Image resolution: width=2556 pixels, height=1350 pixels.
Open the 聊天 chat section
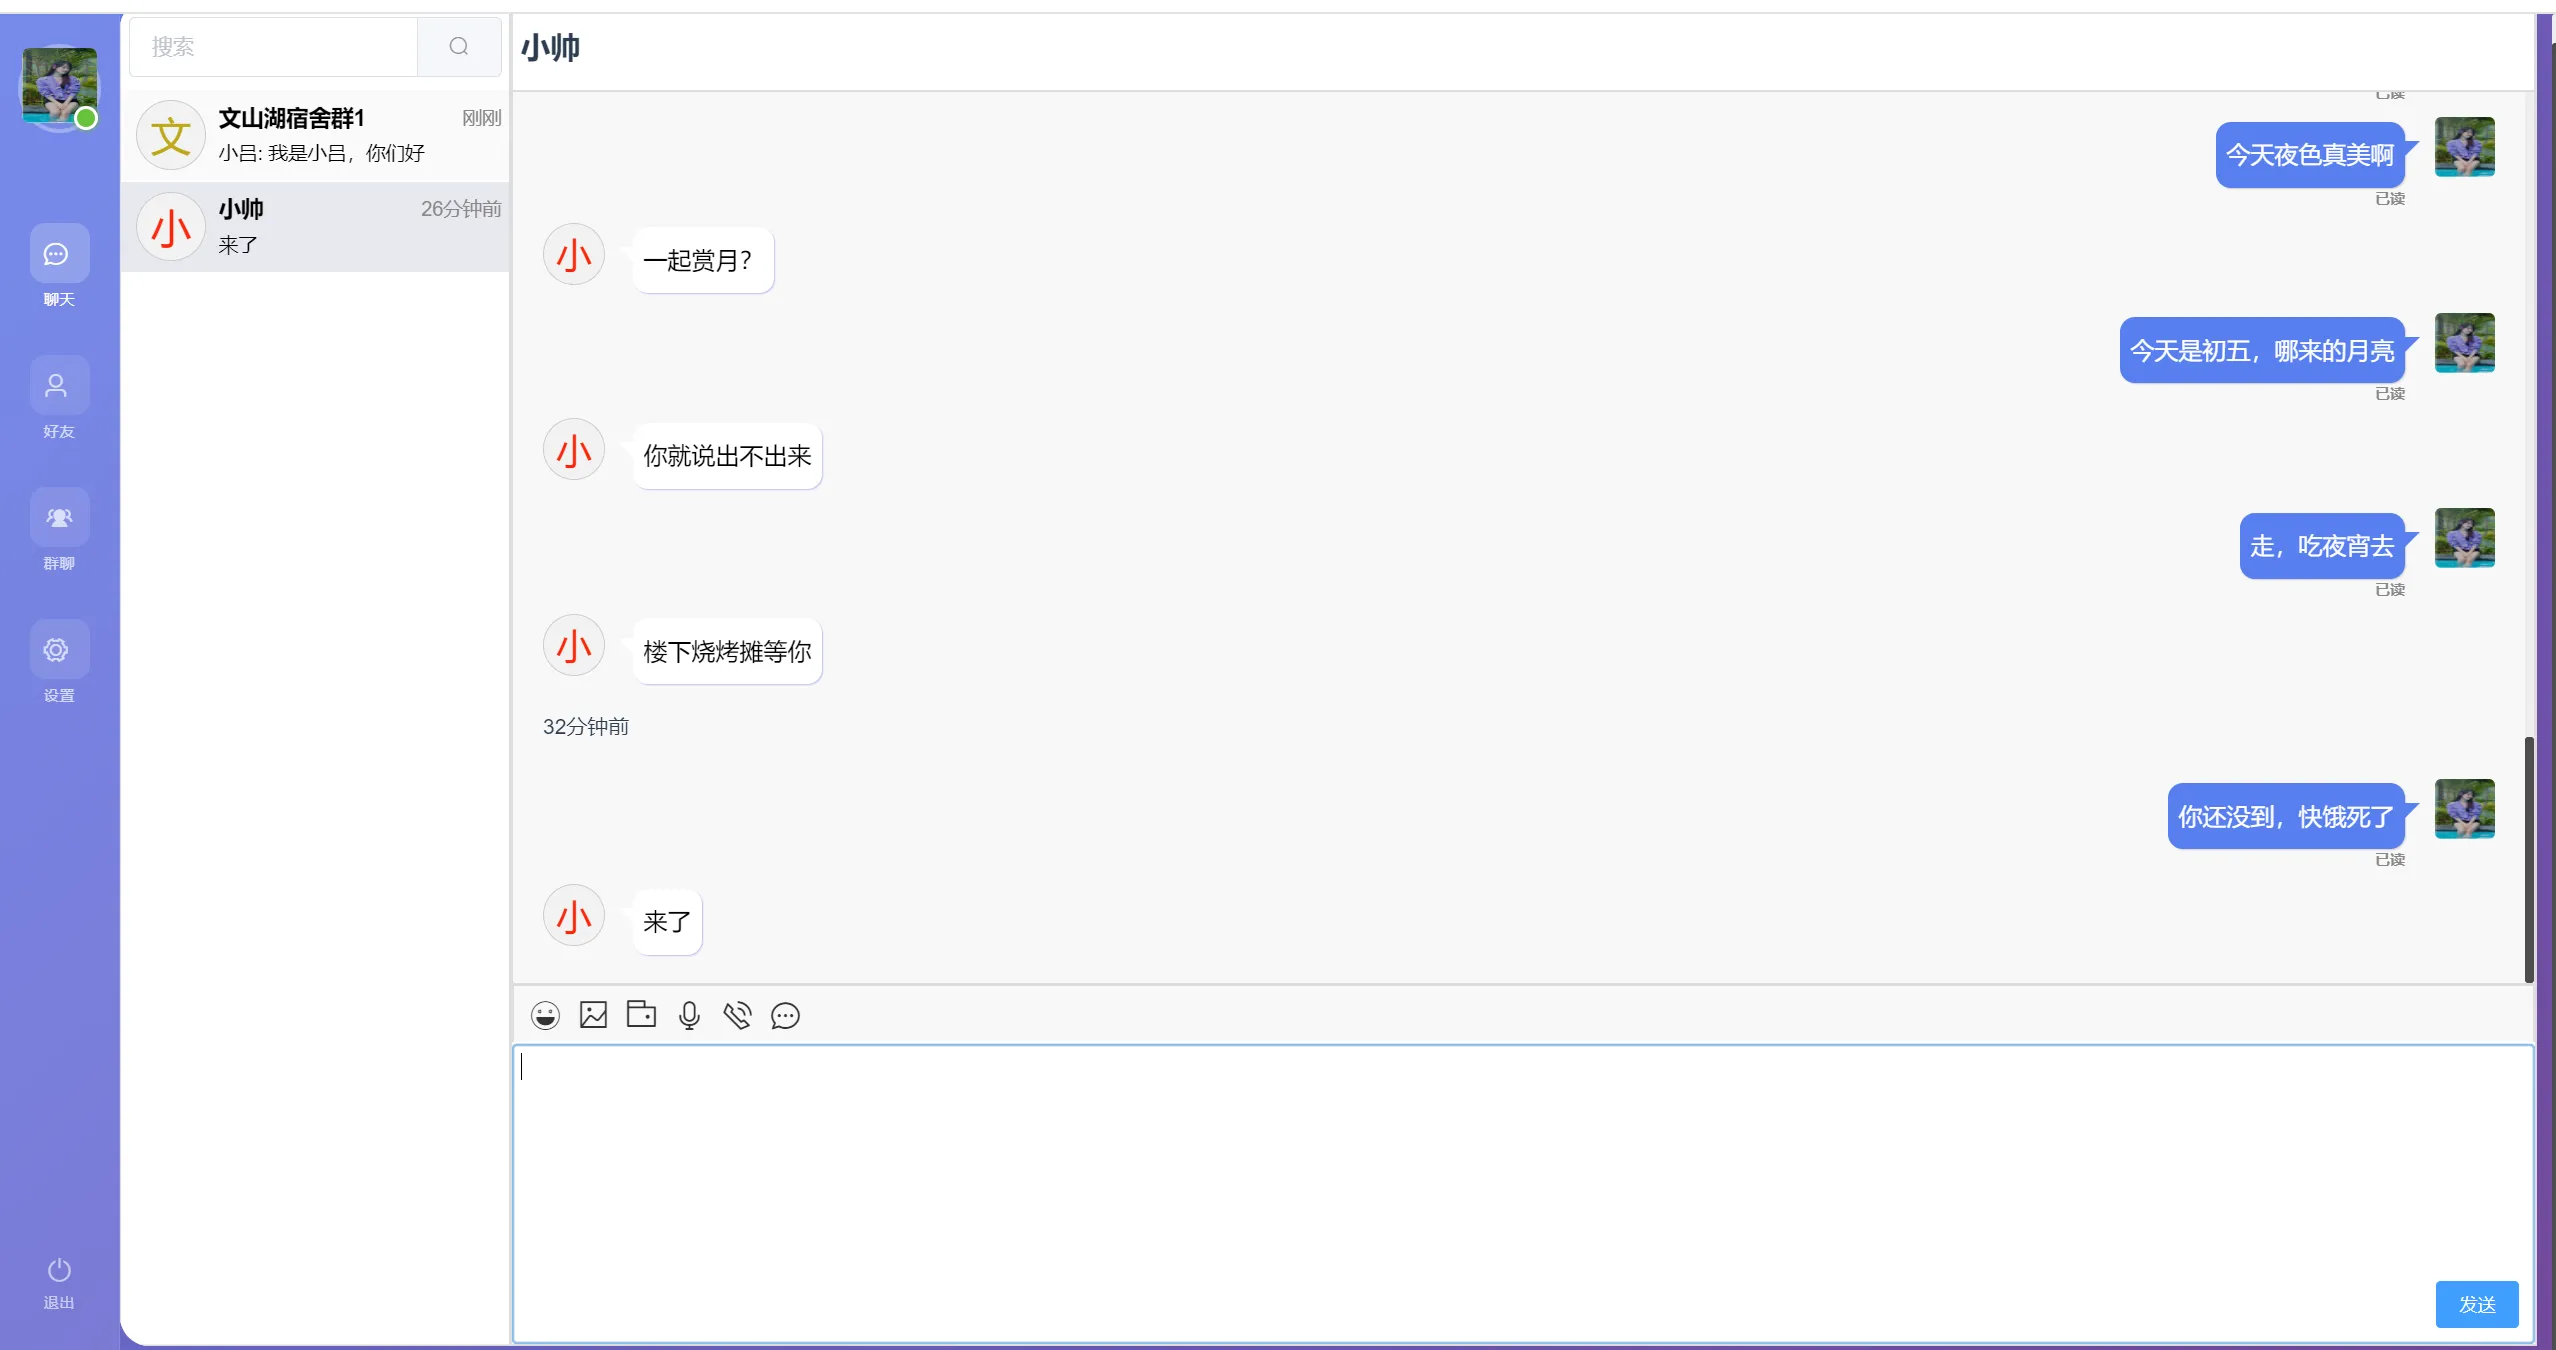59,255
